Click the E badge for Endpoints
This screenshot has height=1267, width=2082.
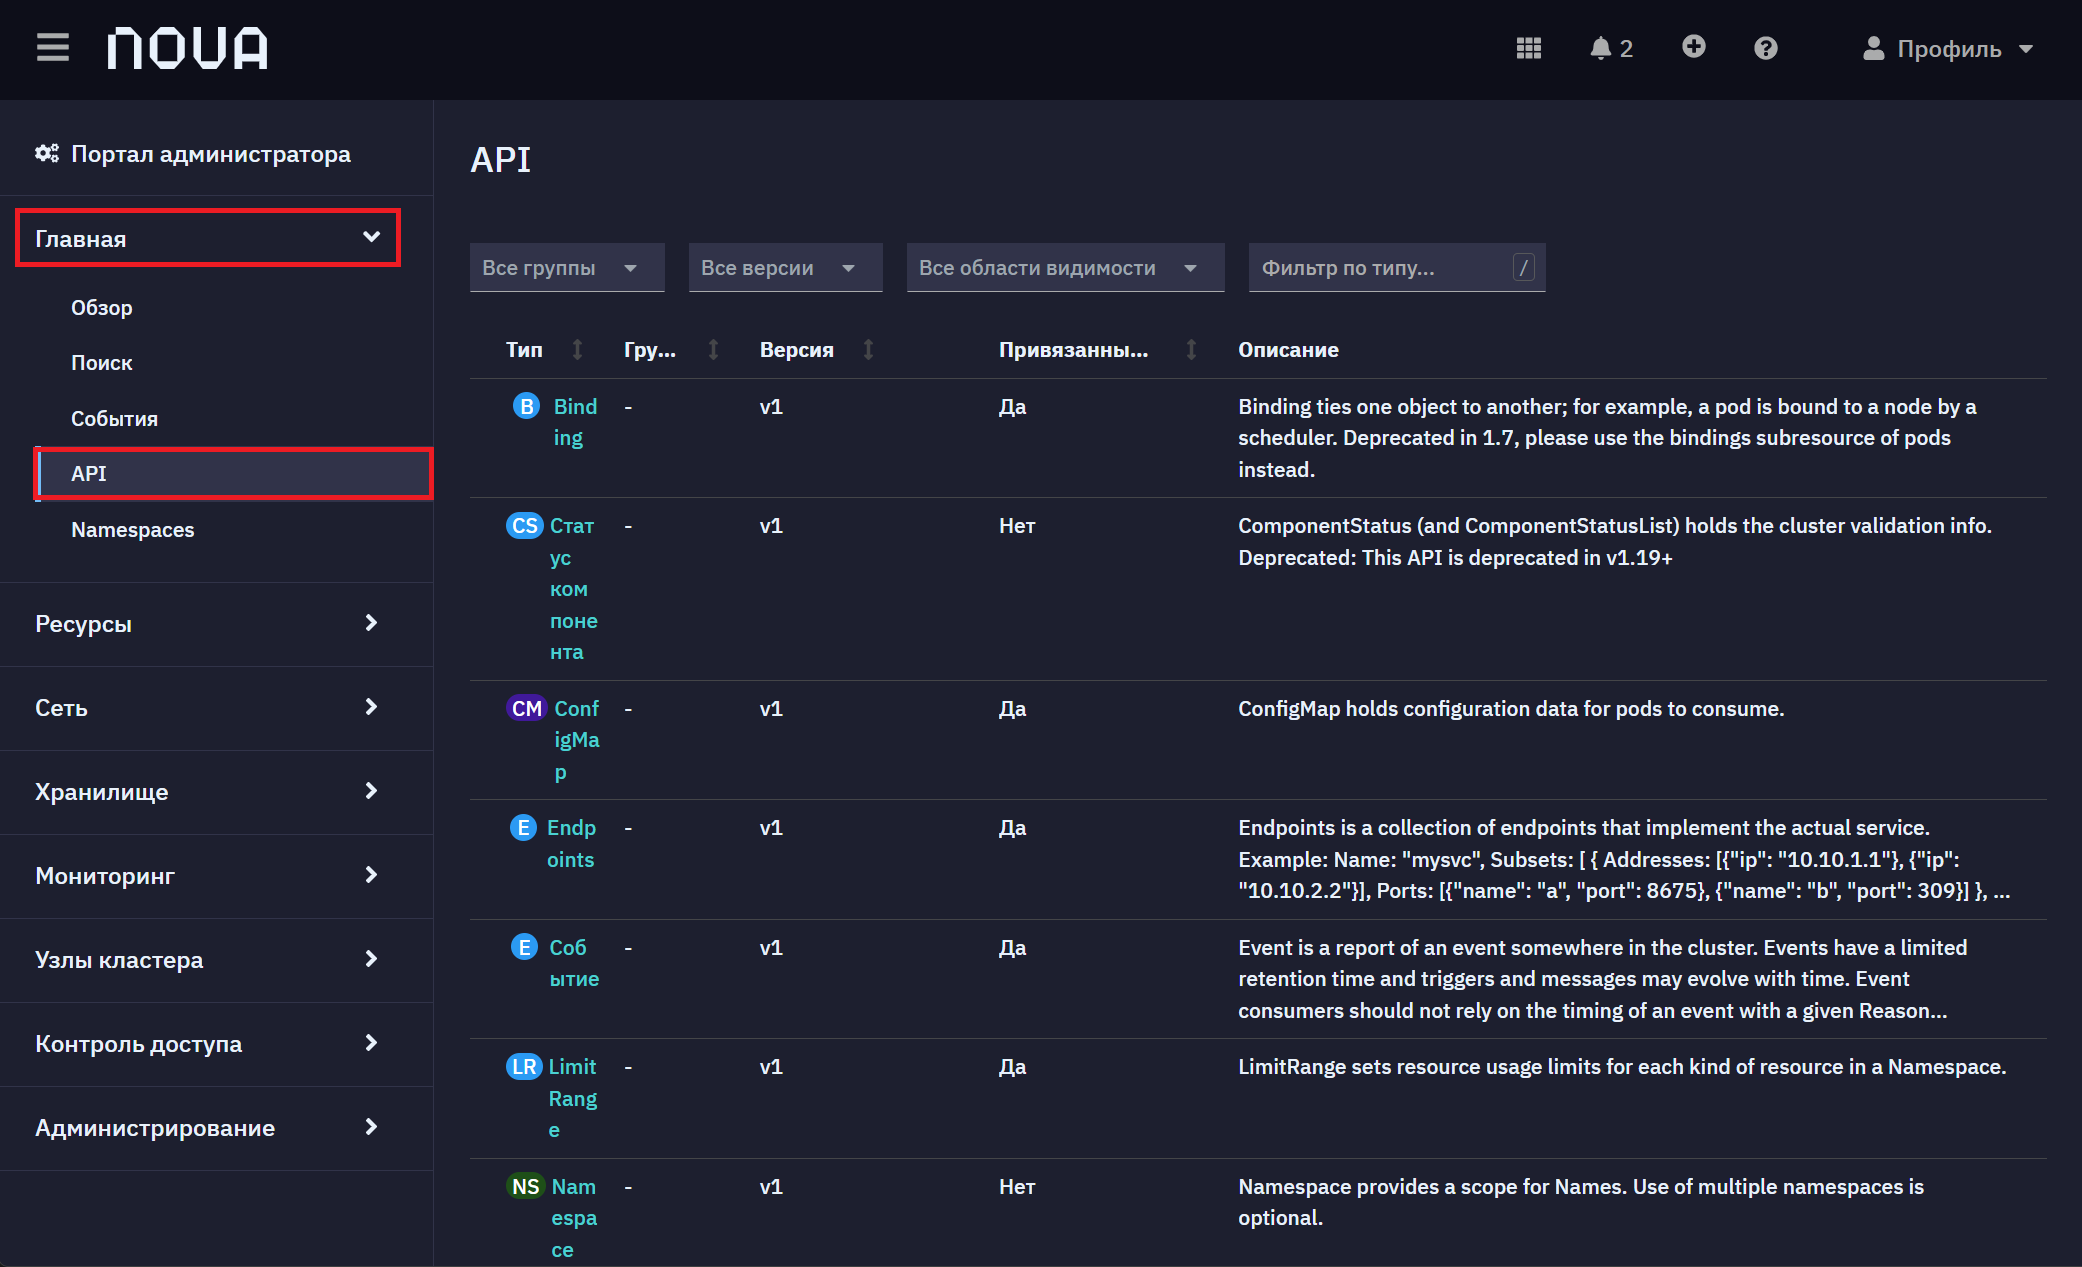523,827
